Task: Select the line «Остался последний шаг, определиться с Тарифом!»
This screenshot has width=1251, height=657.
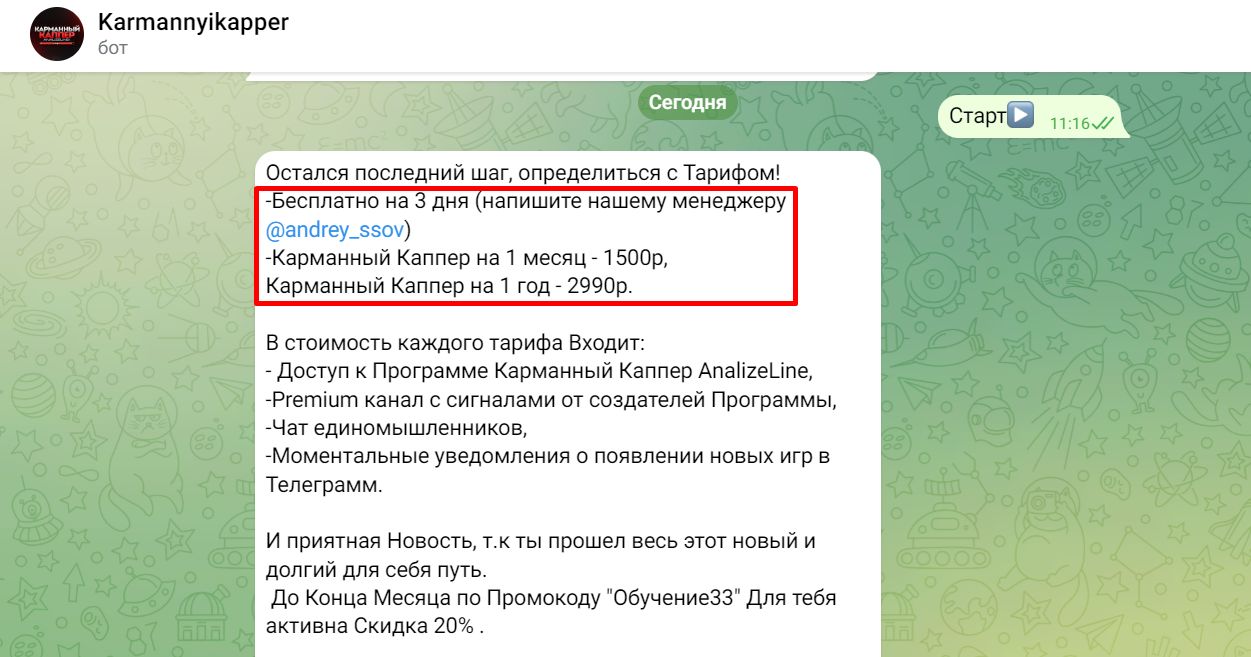Action: tap(523, 174)
